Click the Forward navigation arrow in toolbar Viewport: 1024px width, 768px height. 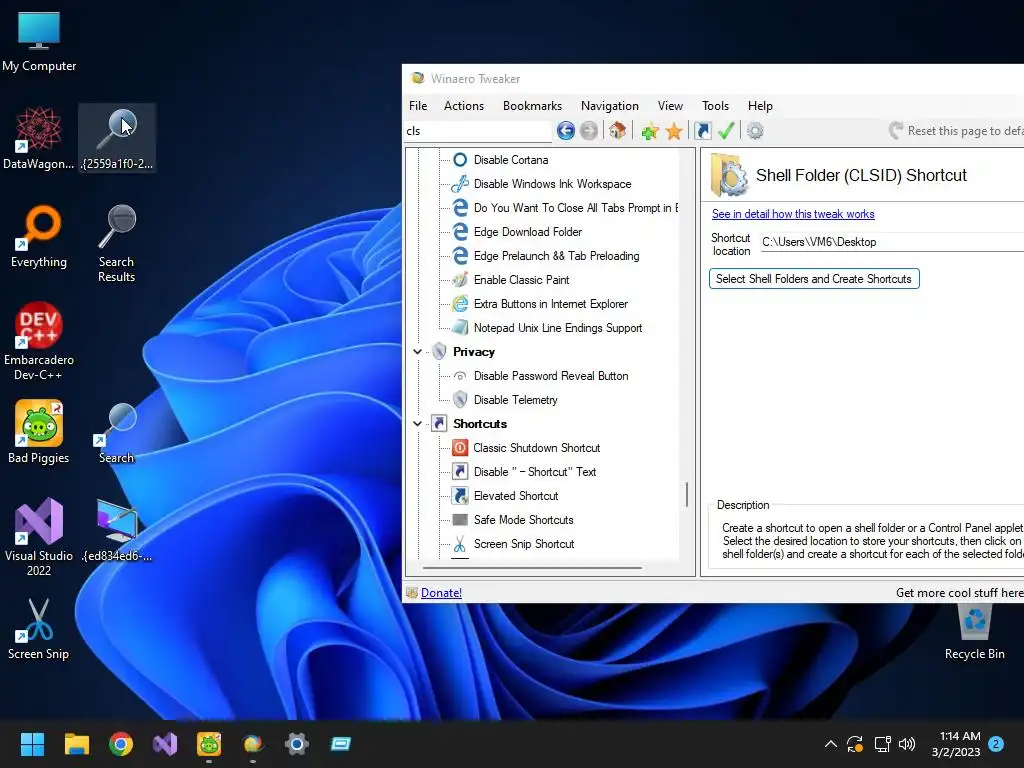[589, 131]
